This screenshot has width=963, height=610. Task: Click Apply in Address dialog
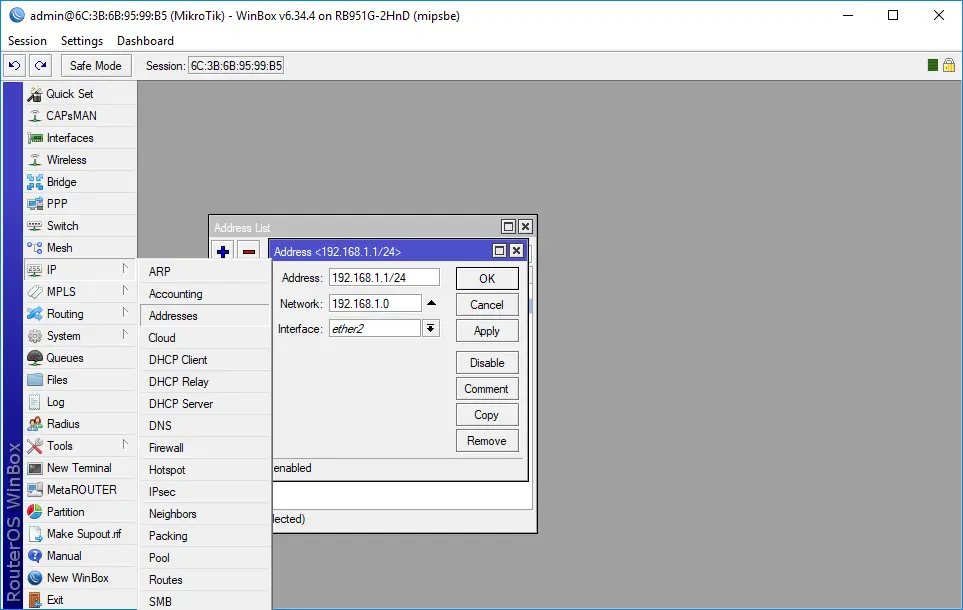[487, 330]
